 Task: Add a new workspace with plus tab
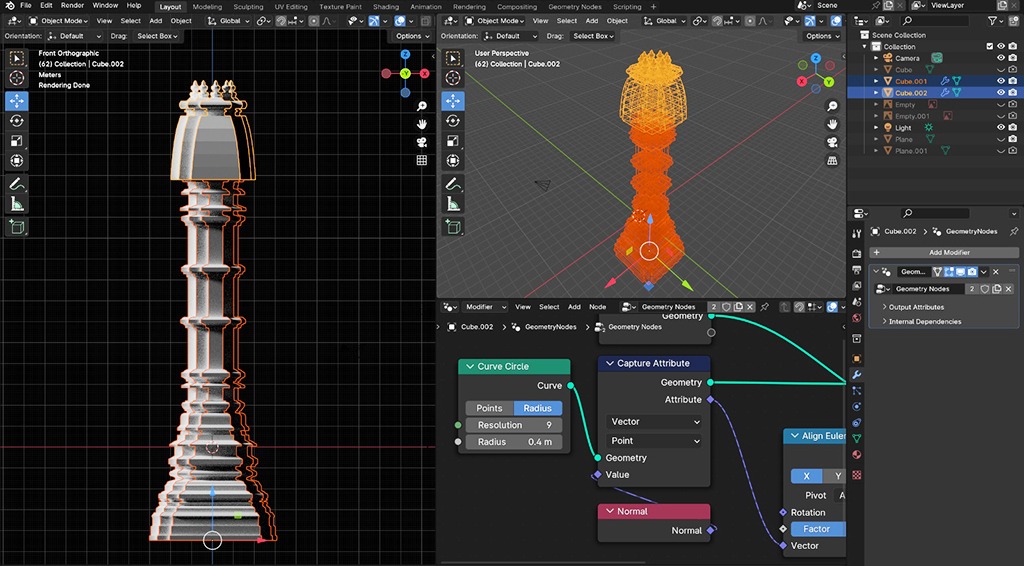[654, 7]
